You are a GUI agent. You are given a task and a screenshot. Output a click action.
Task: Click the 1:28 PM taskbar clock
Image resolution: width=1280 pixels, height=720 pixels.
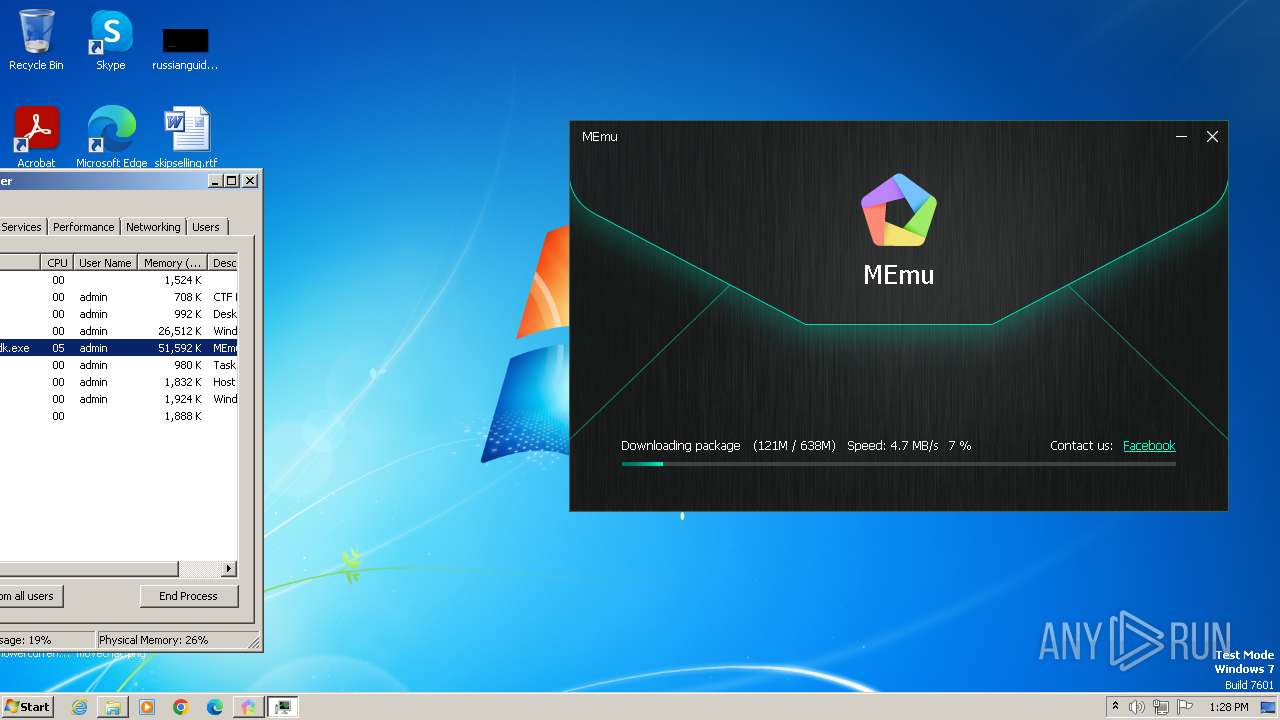[1228, 707]
